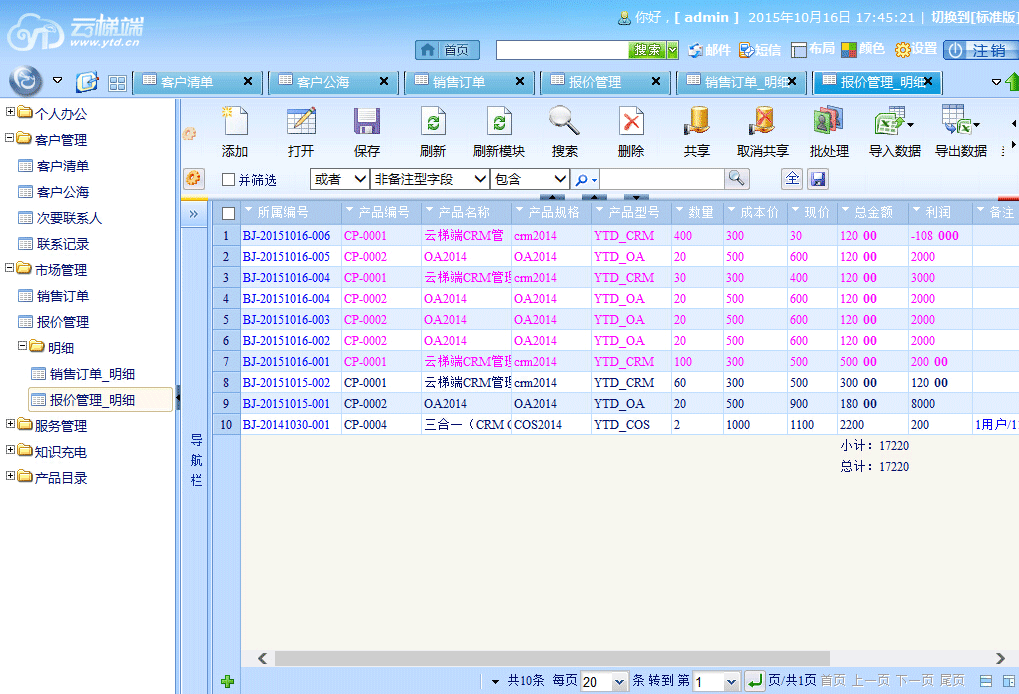Click the edit-note icon beside the globe
Screen dimensions: 1019x694
pyautogui.click(x=87, y=82)
